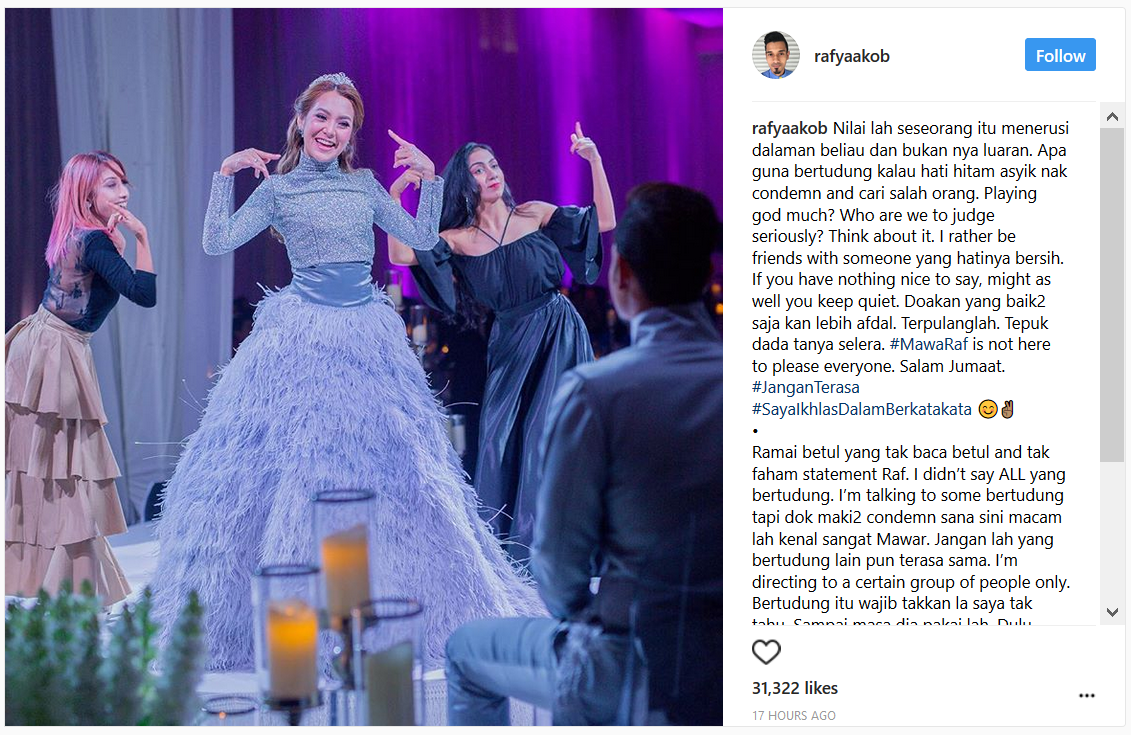1131x735 pixels.
Task: Click the 17 HOURS AGO timestamp
Action: click(x=793, y=716)
